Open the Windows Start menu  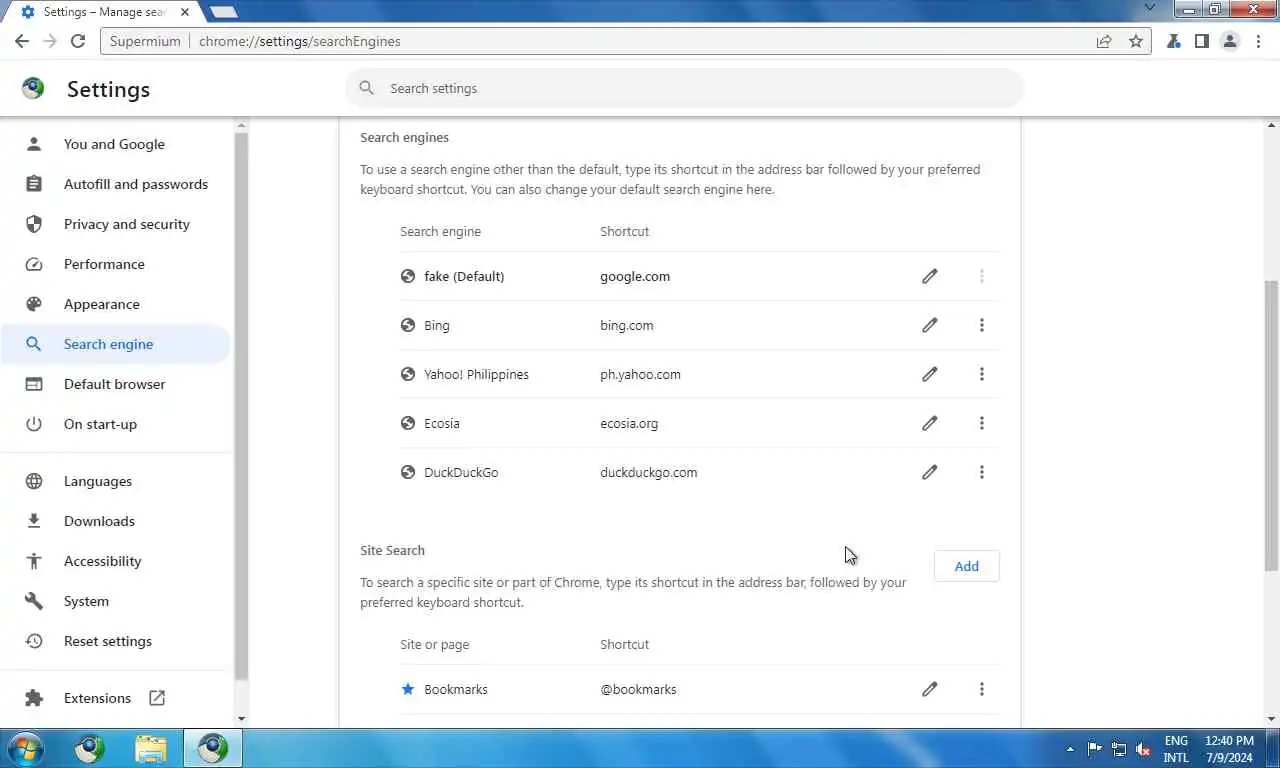[24, 748]
